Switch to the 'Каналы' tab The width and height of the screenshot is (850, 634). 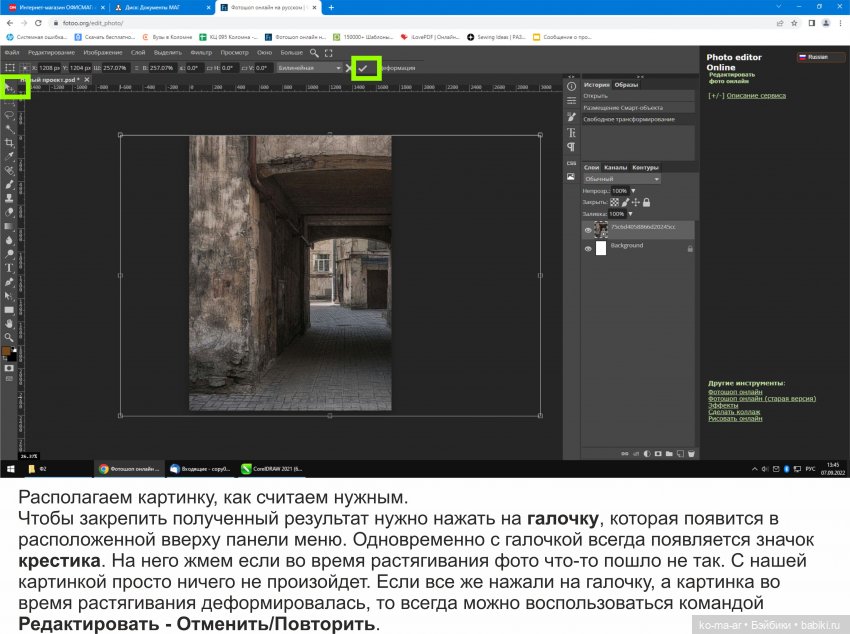[x=615, y=167]
